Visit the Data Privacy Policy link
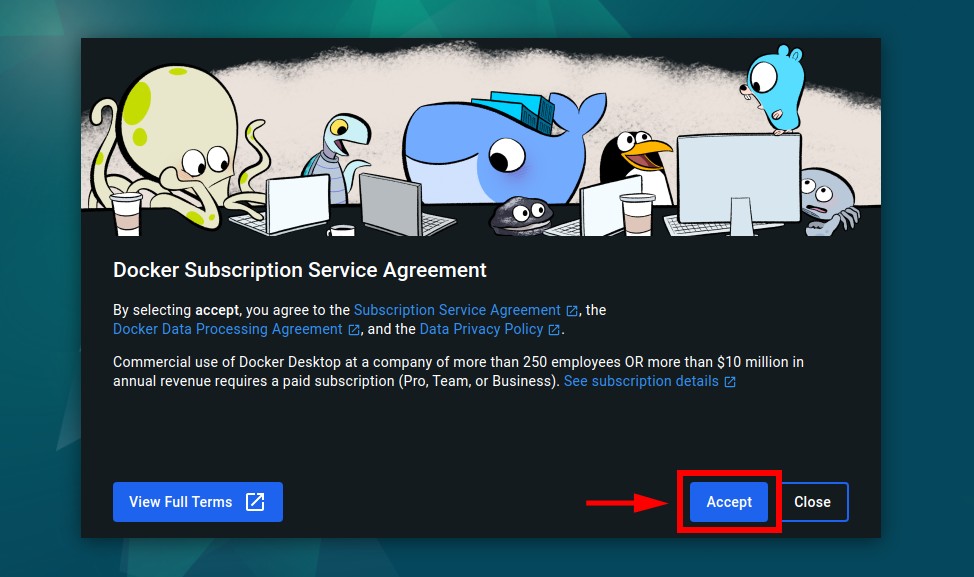Image resolution: width=974 pixels, height=577 pixels. (481, 329)
